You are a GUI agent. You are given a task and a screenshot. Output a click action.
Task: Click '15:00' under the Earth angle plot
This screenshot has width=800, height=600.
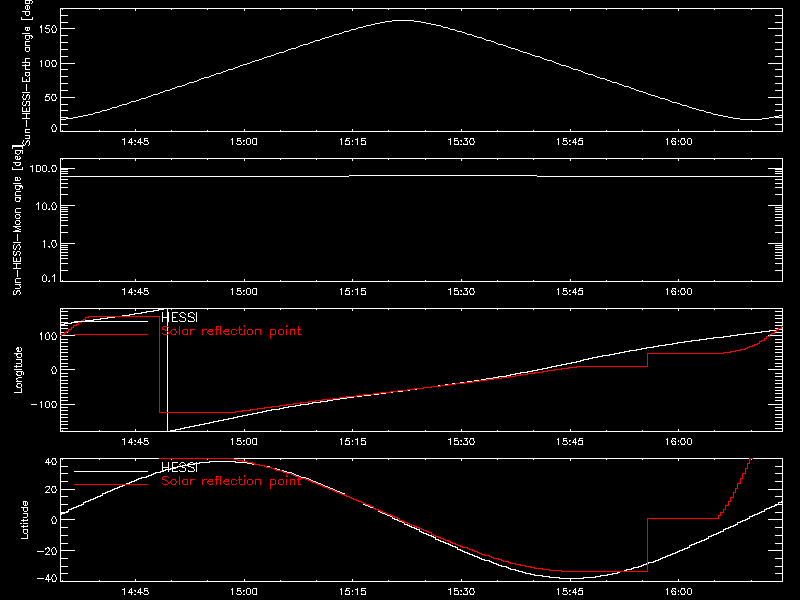pyautogui.click(x=244, y=142)
